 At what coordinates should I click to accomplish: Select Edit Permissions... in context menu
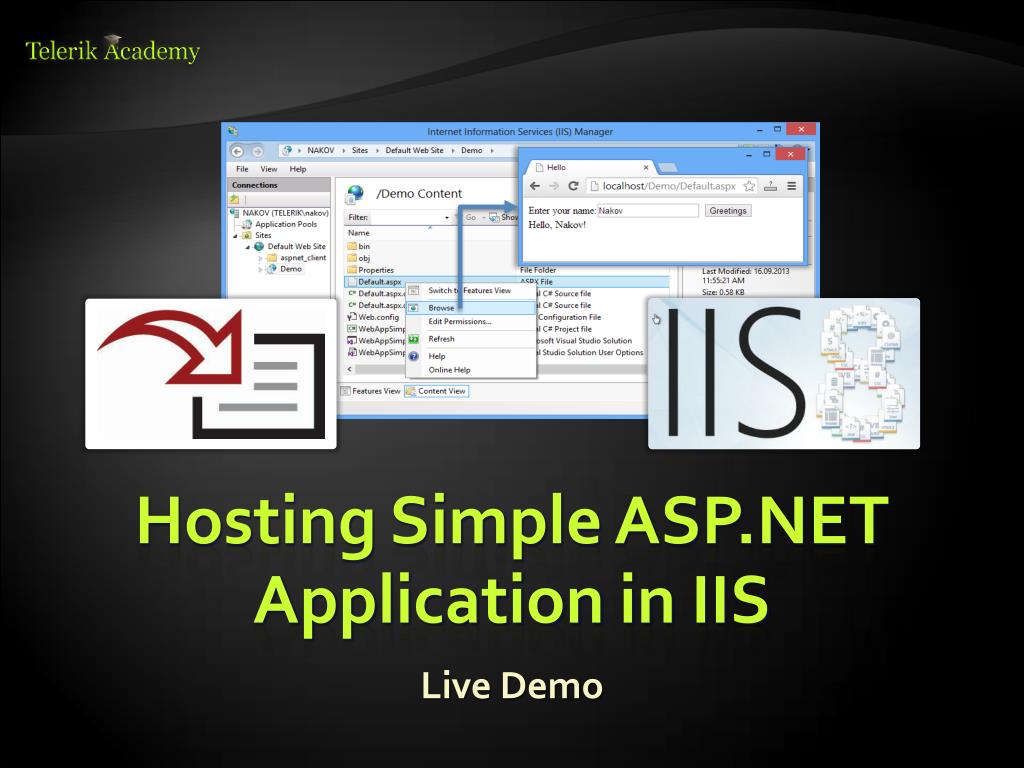pyautogui.click(x=470, y=321)
